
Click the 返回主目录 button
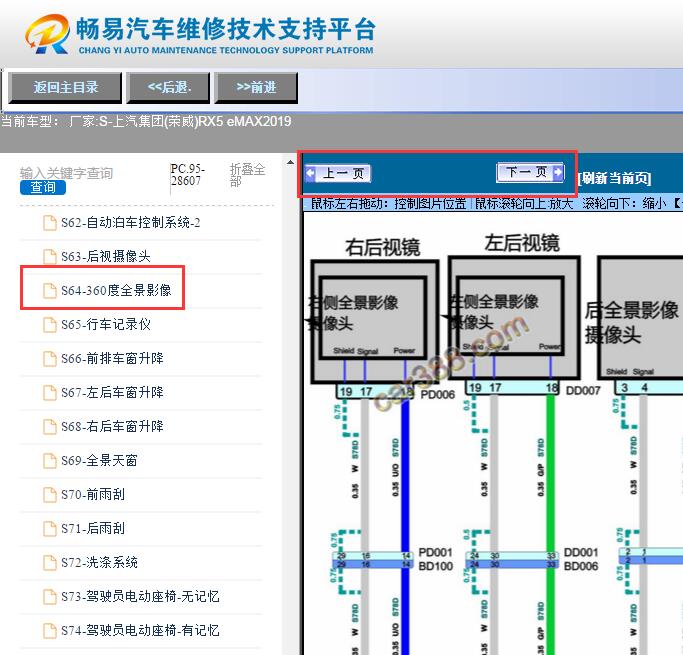point(65,88)
